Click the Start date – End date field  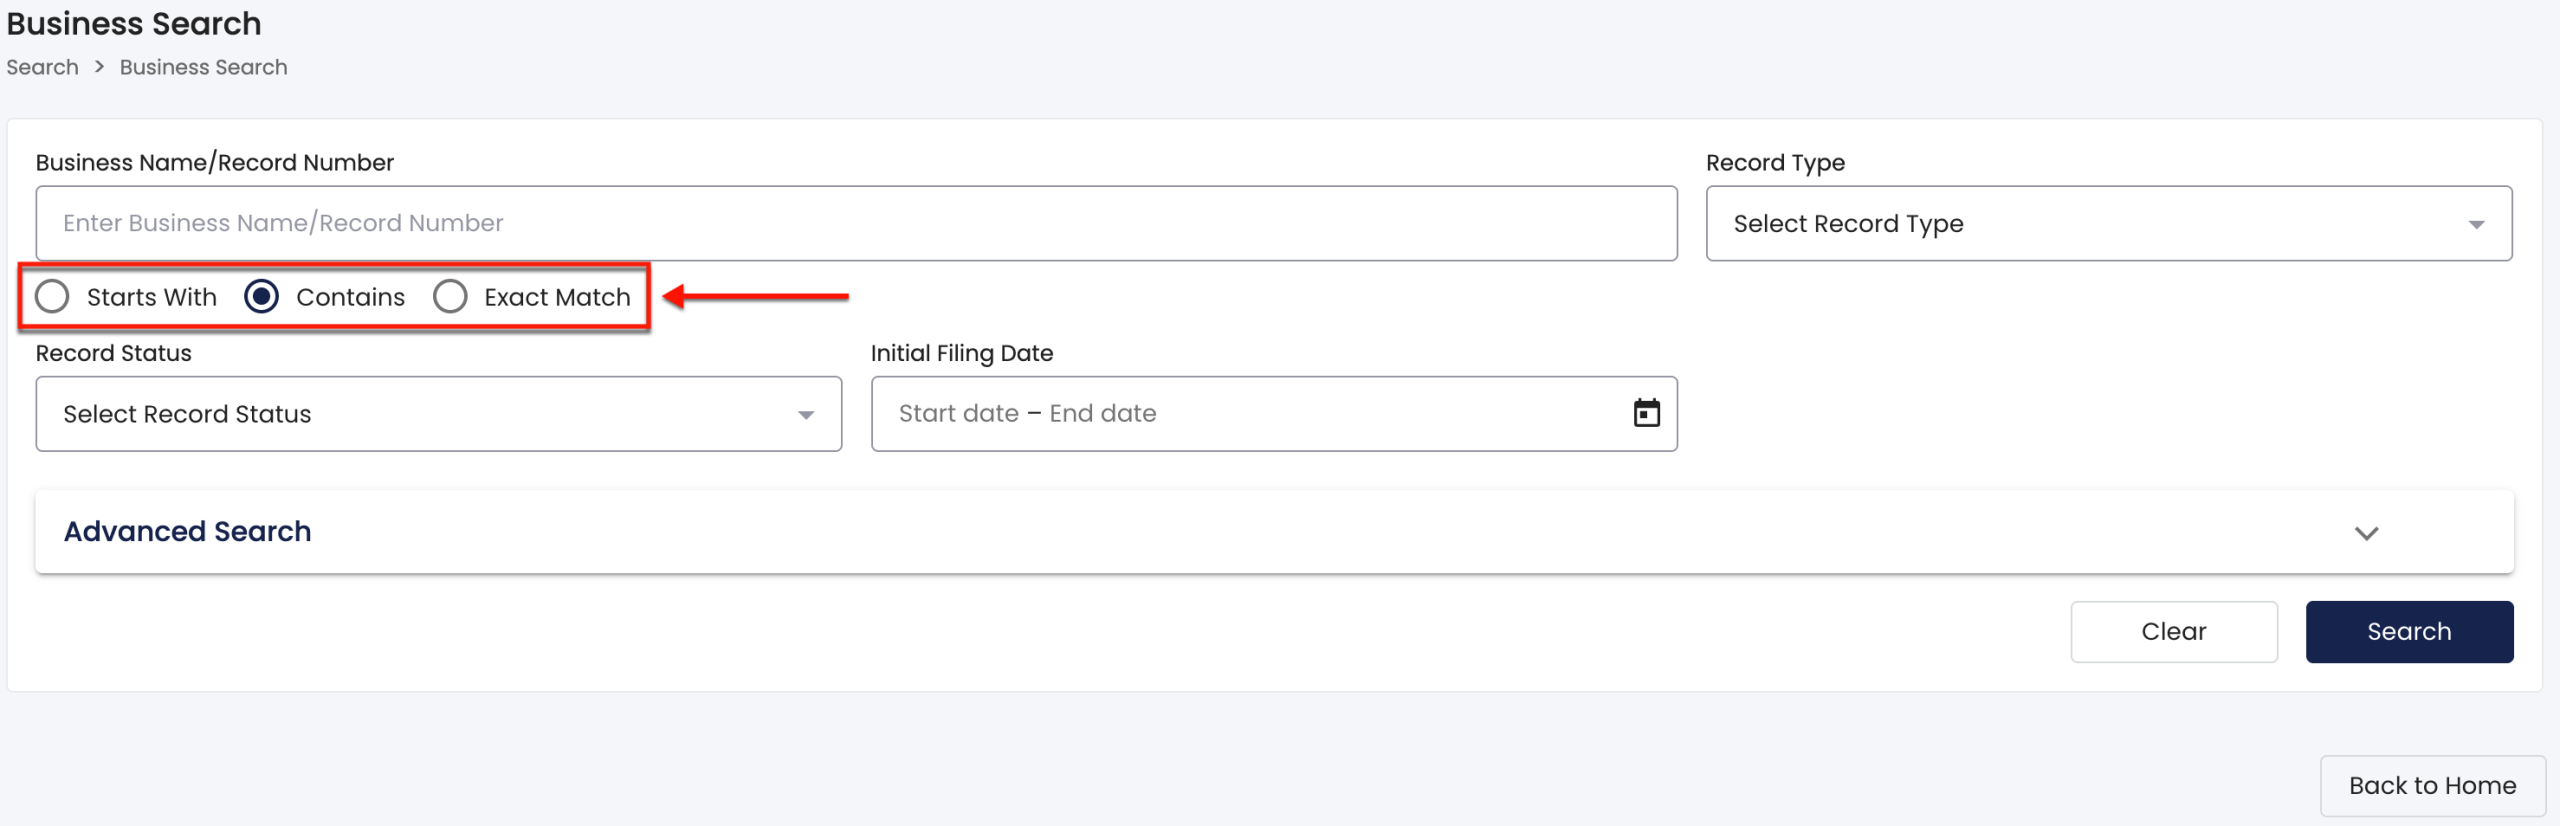point(1274,414)
